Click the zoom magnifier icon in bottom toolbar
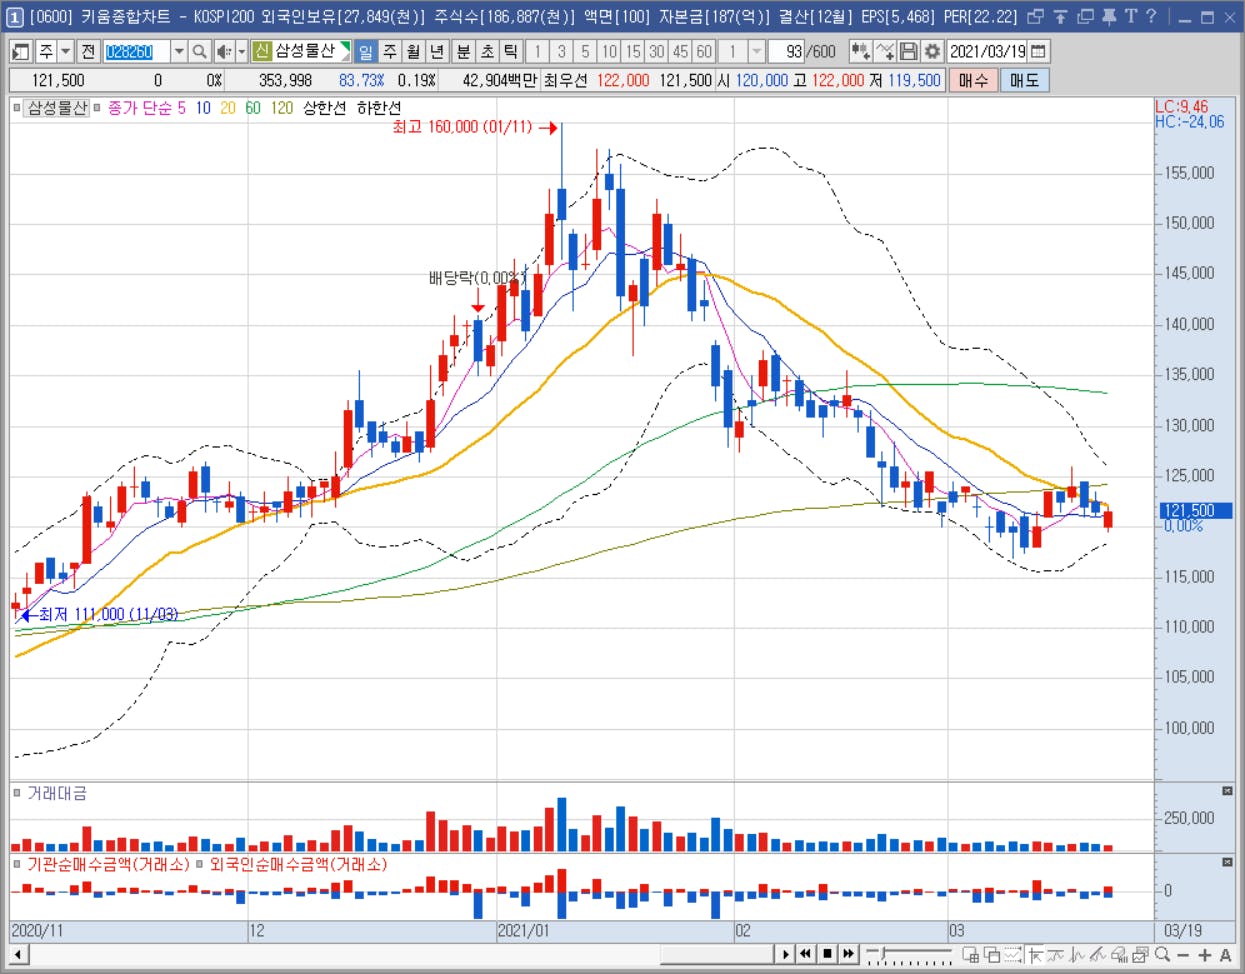 (x=1162, y=955)
